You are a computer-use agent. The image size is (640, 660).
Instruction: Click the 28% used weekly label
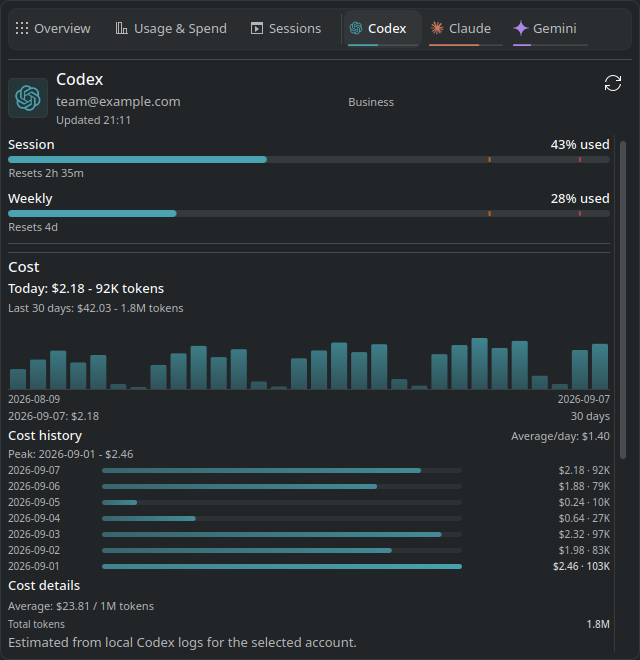(580, 198)
